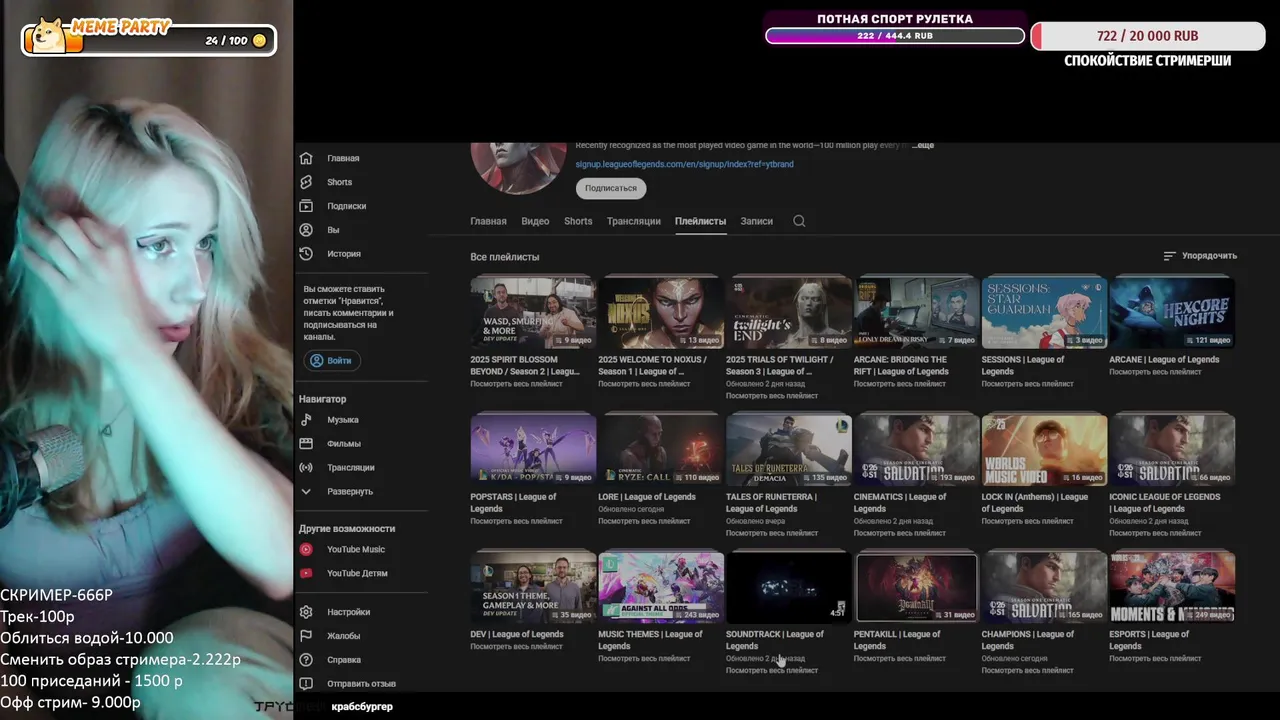Open the Настройки gear icon
The height and width of the screenshot is (720, 1280).
click(x=306, y=612)
